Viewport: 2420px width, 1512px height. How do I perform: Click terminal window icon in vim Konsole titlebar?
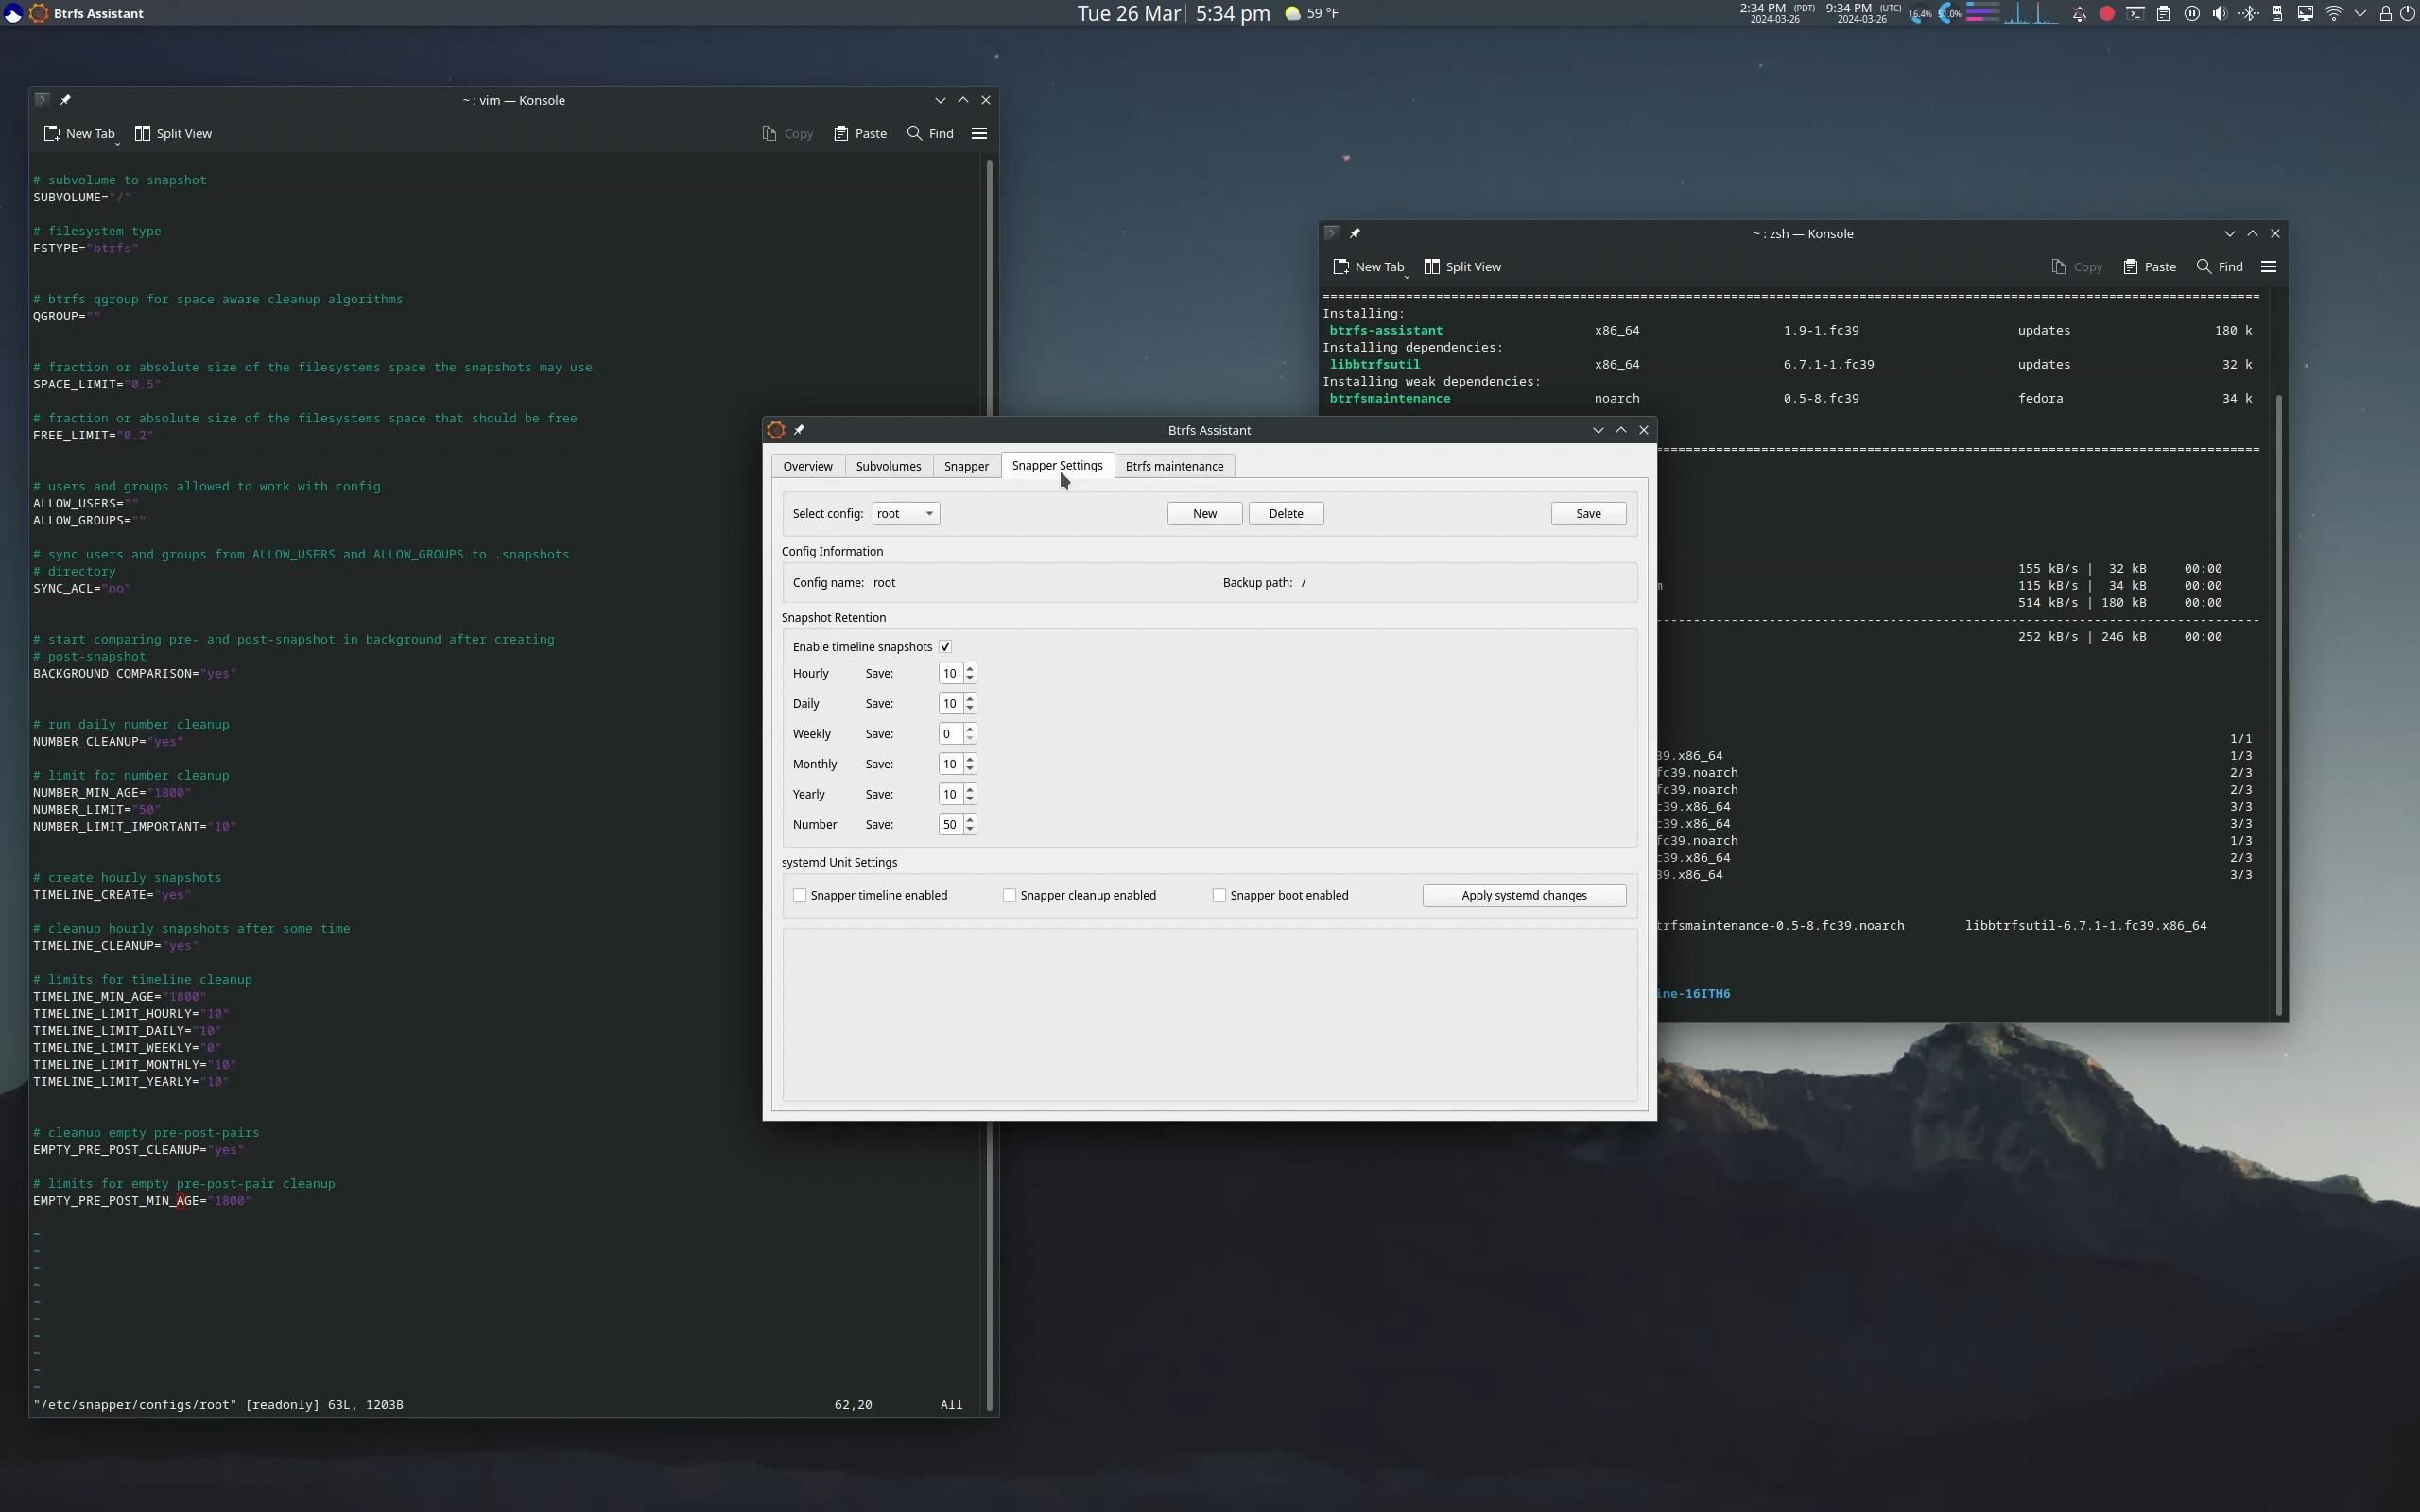point(41,100)
